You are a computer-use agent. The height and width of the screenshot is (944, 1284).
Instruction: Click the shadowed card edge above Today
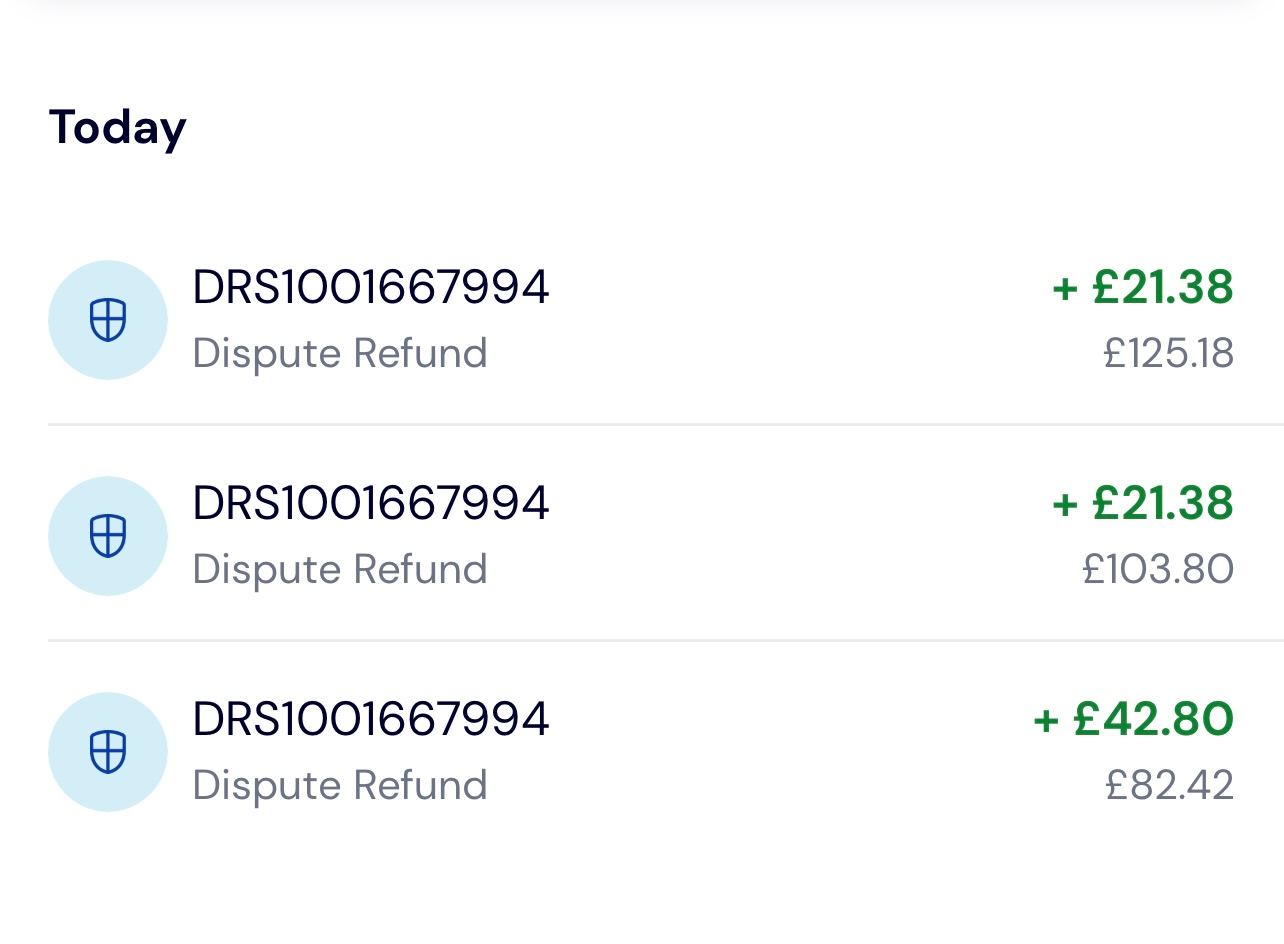(642, 8)
